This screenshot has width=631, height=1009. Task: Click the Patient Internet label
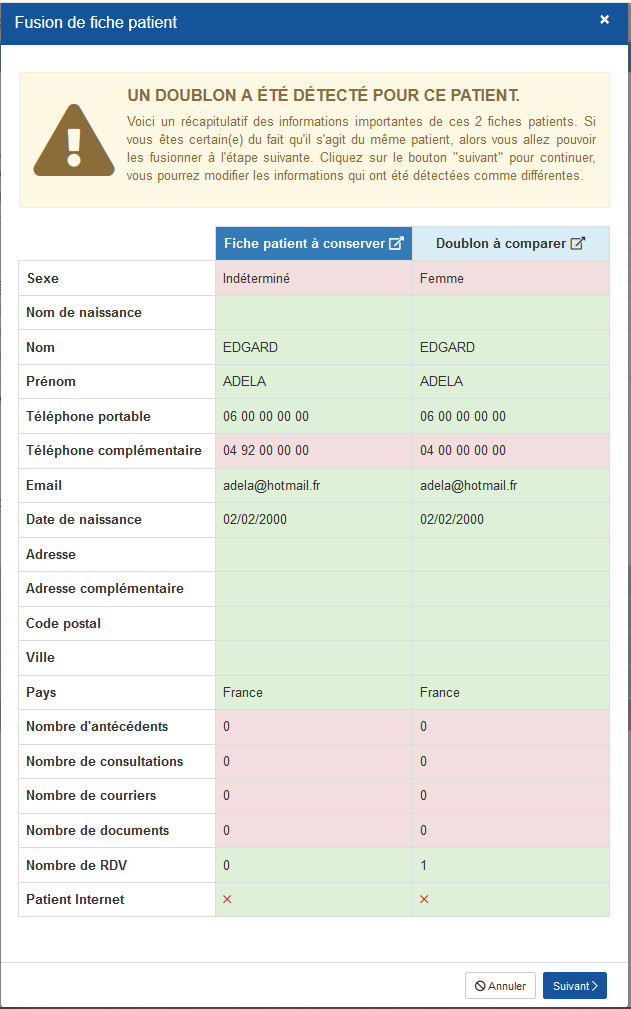pyautogui.click(x=75, y=899)
